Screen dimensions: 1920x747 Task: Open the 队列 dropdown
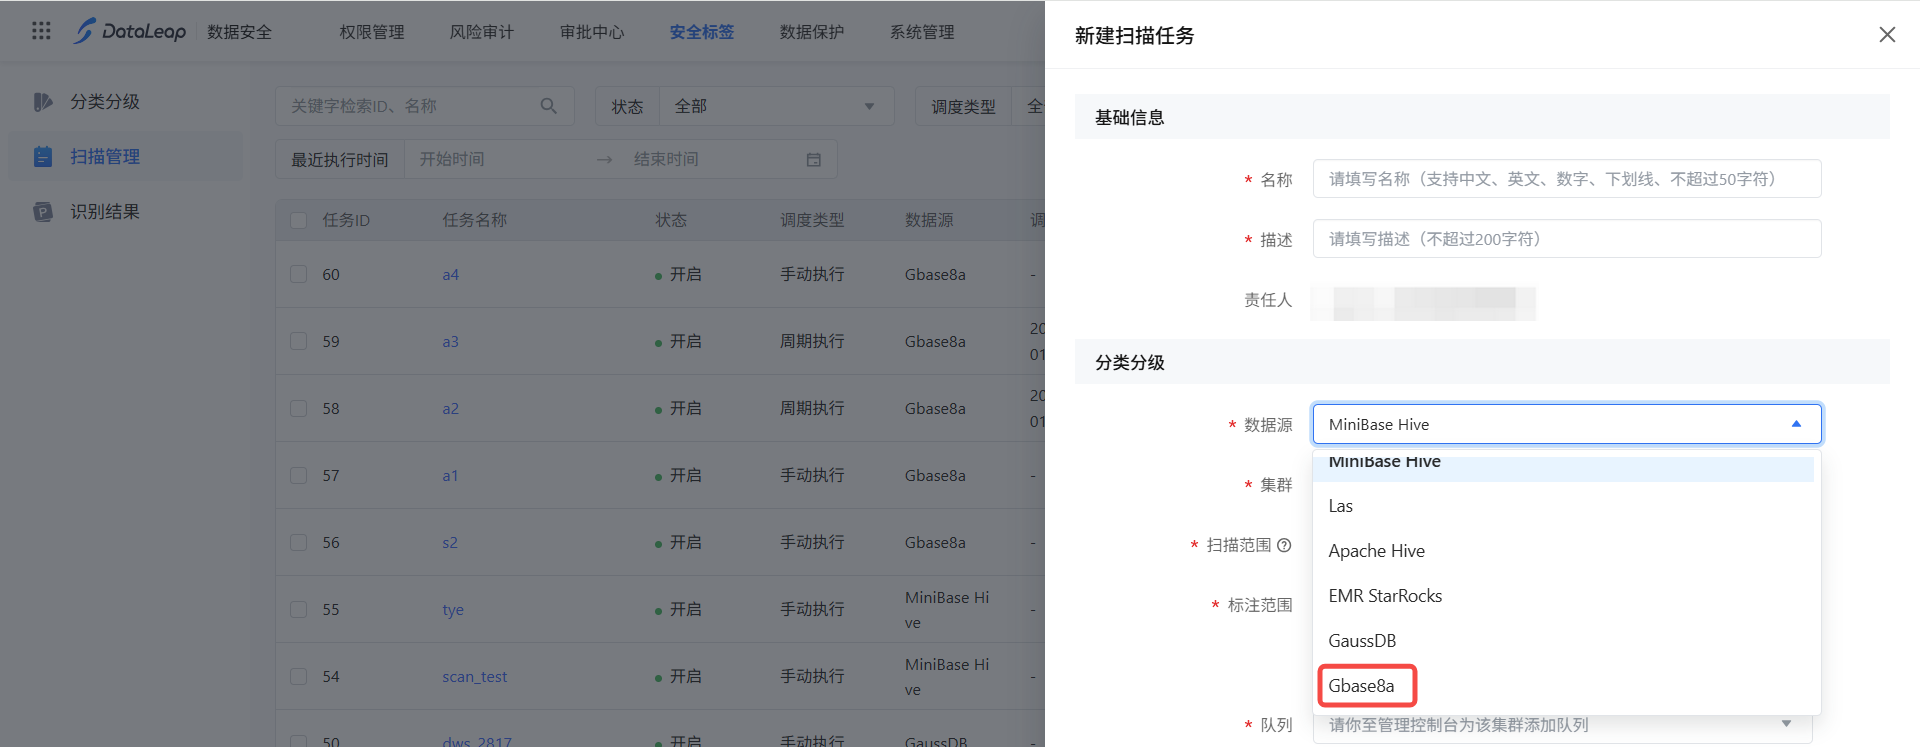[1562, 725]
